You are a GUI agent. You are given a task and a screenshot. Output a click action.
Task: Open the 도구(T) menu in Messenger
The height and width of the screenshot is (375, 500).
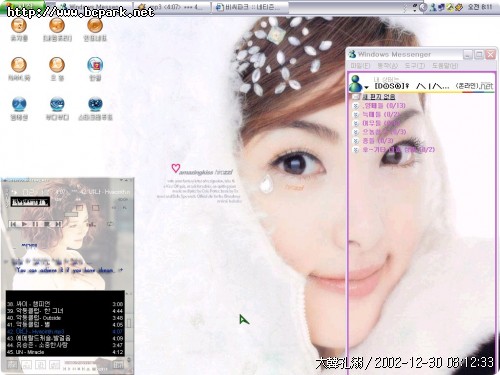point(415,66)
